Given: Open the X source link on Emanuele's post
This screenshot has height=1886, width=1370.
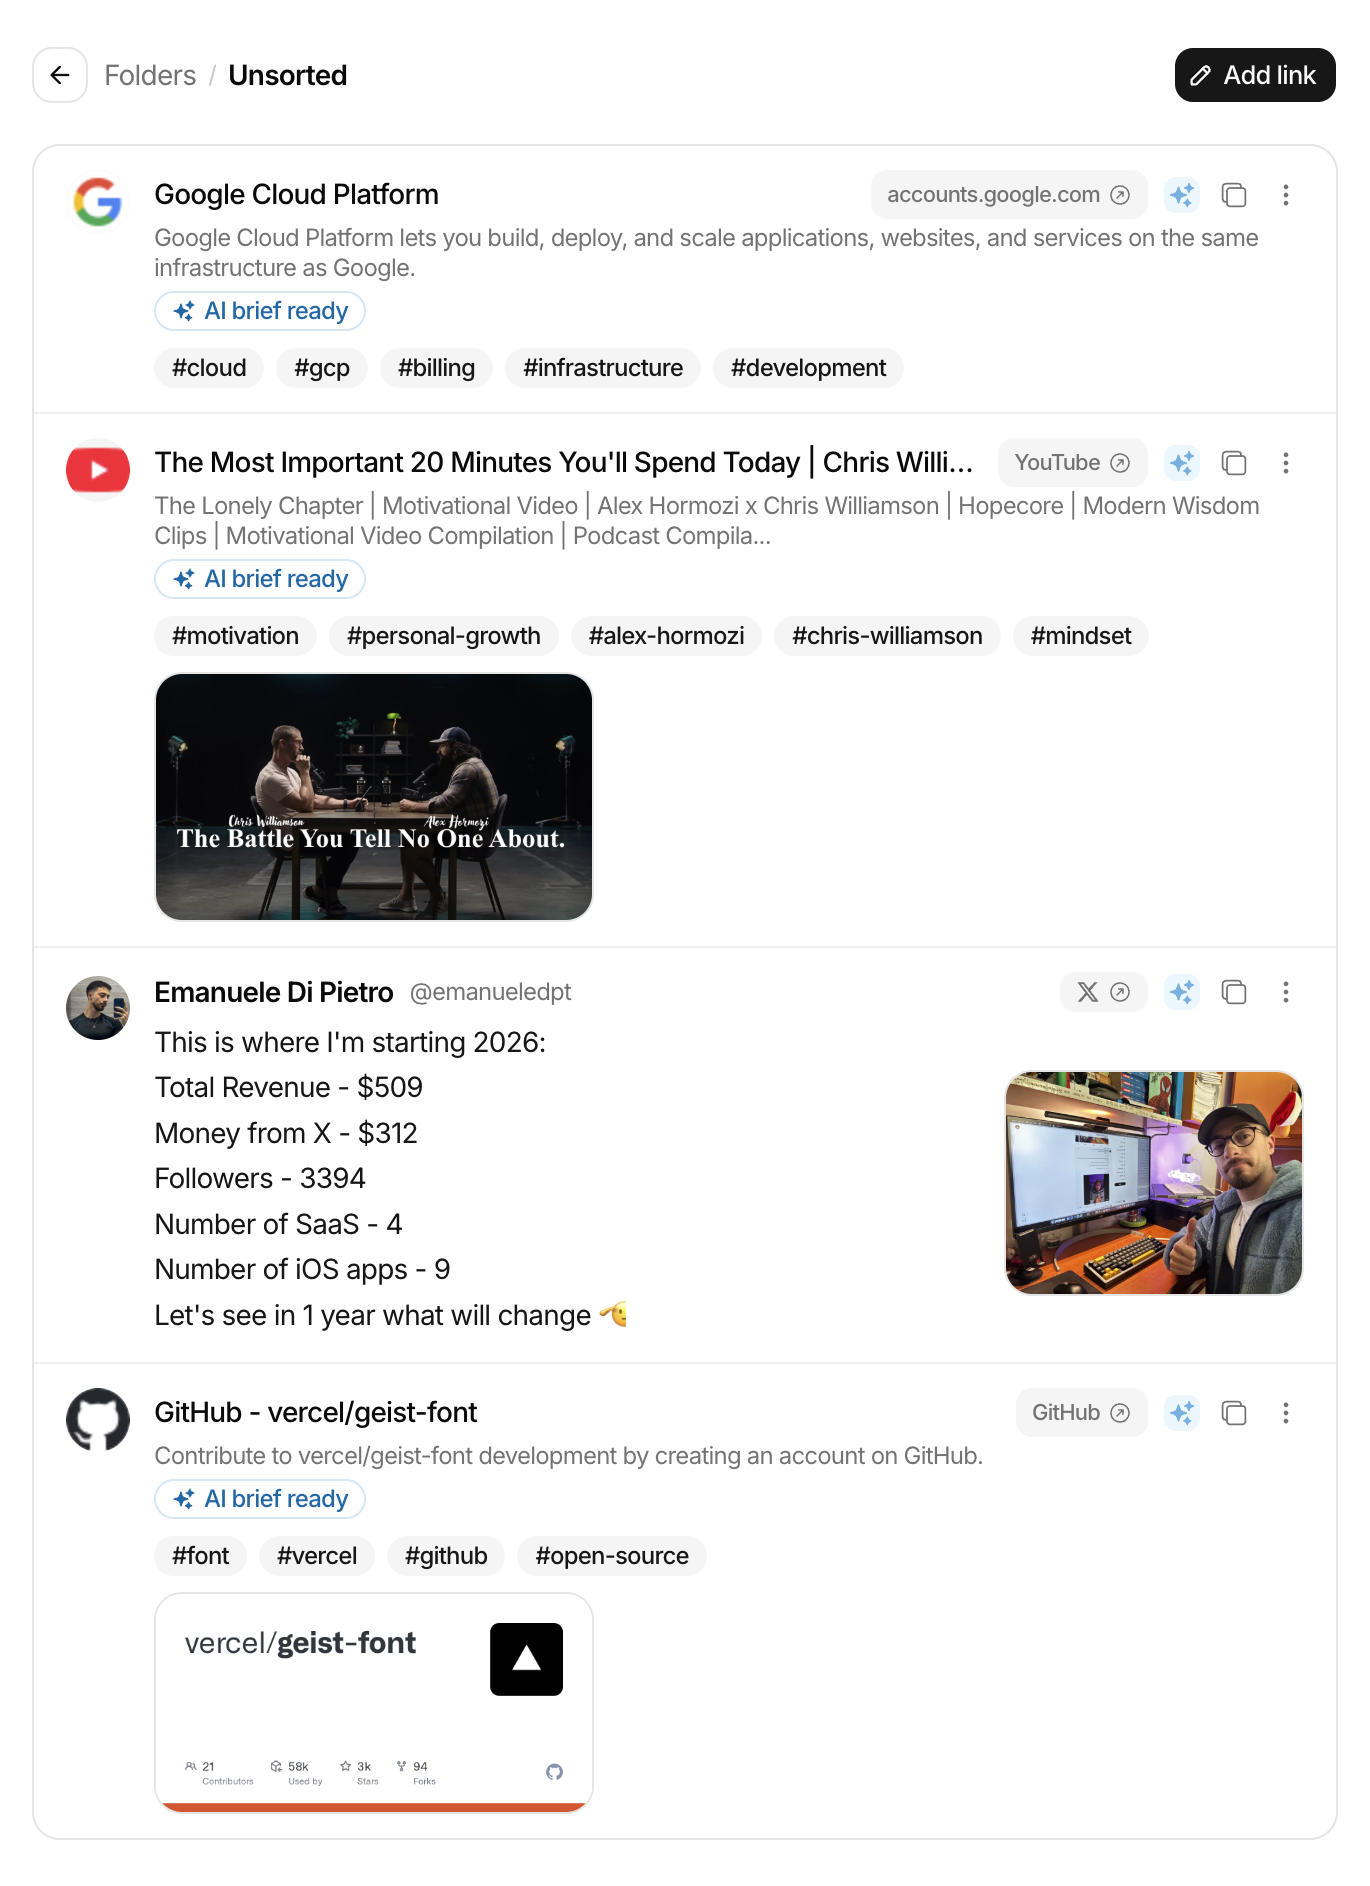Looking at the screenshot, I should click(1103, 992).
